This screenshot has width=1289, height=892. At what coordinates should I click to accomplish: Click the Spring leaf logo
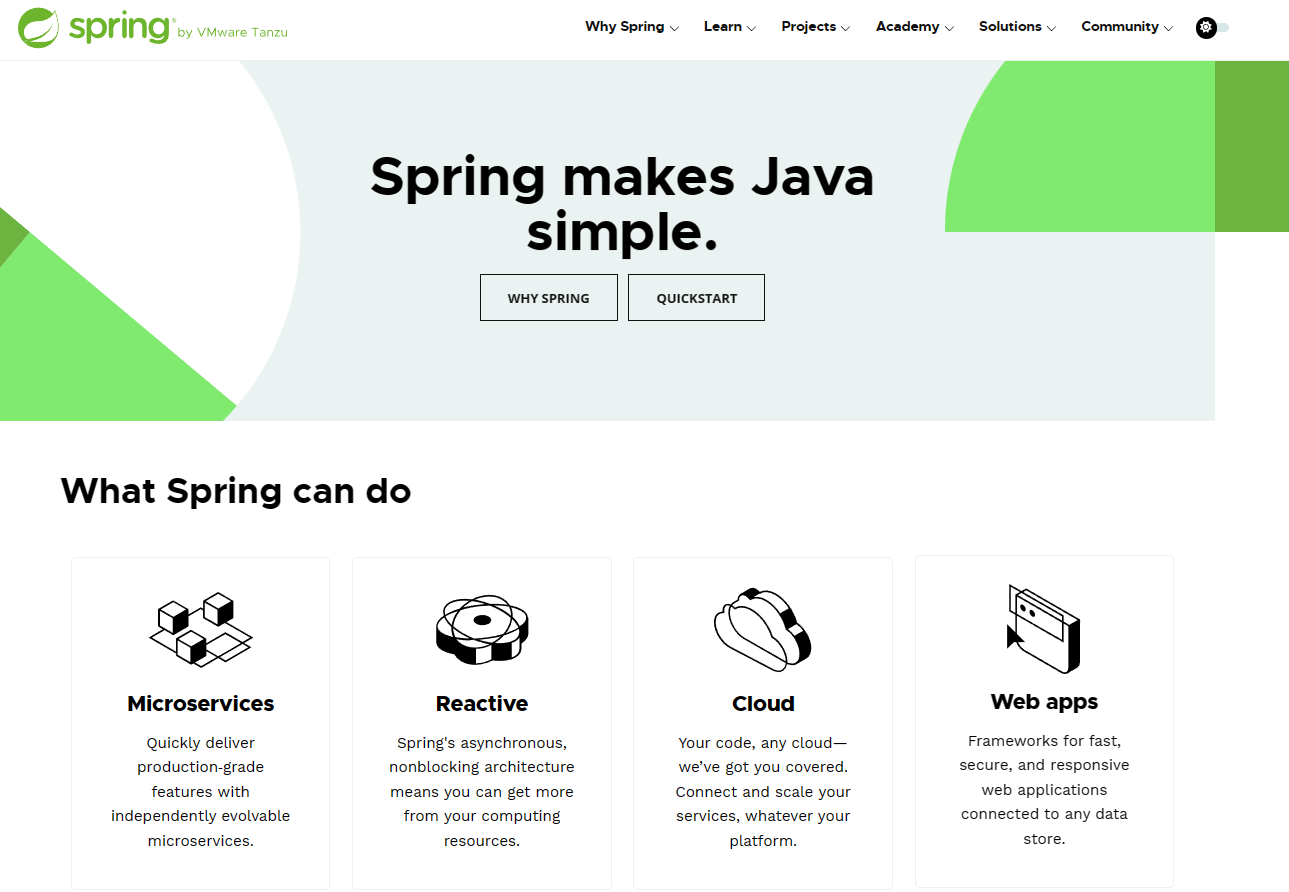pos(39,27)
